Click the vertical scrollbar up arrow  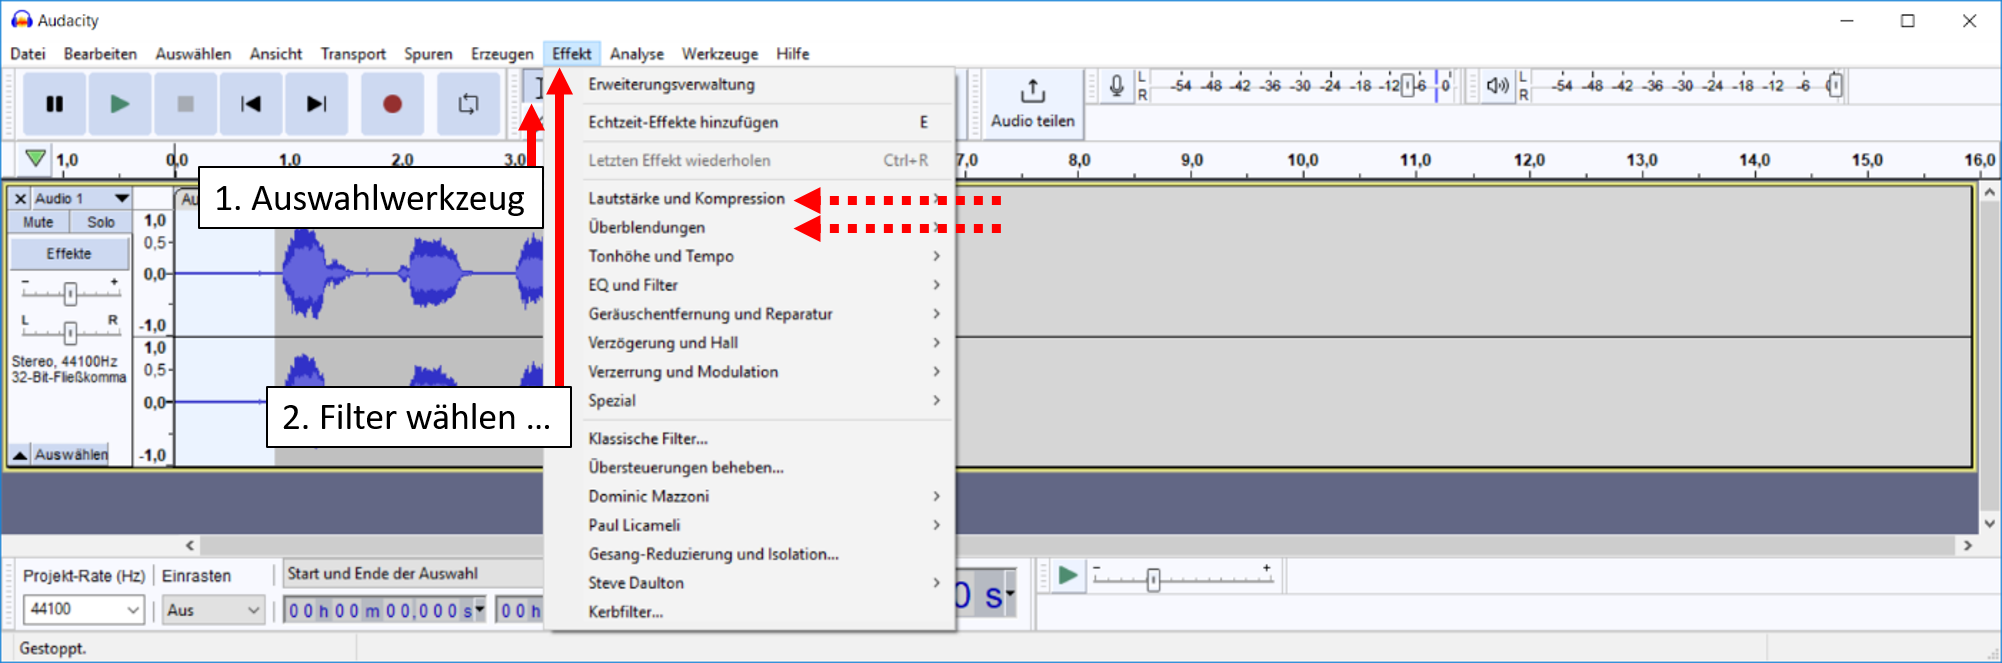(1990, 192)
